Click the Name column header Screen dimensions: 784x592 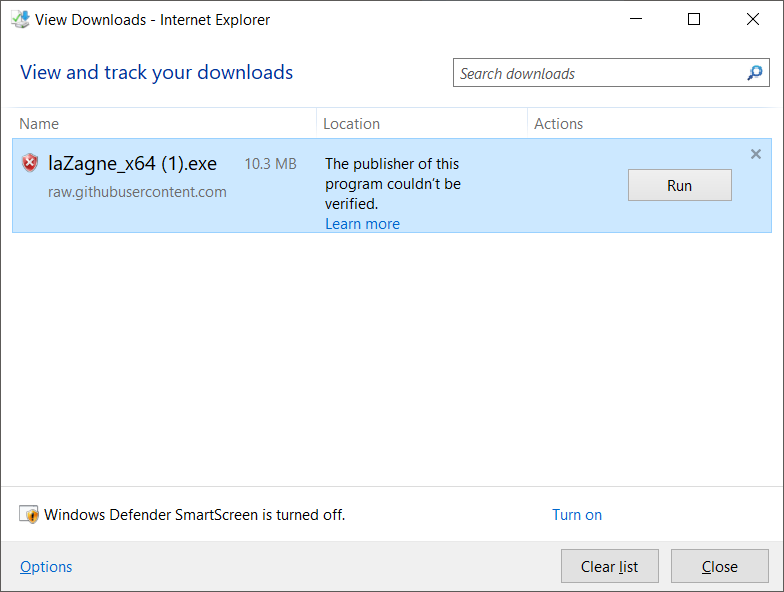click(x=39, y=124)
